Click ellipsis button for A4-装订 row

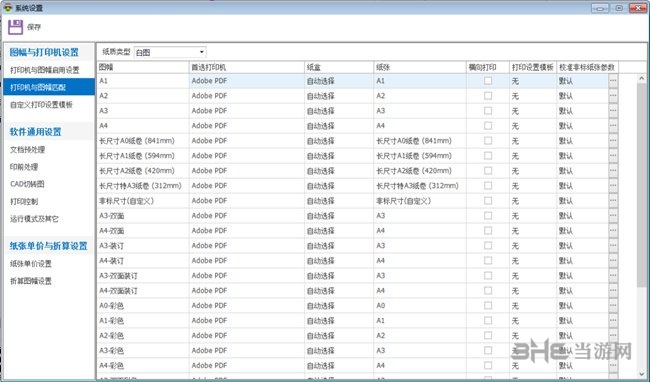[x=613, y=261]
